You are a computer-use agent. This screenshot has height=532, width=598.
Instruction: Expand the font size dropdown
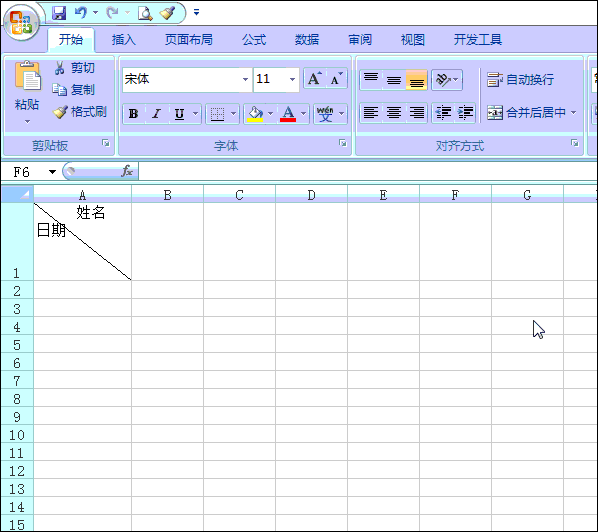click(x=293, y=79)
